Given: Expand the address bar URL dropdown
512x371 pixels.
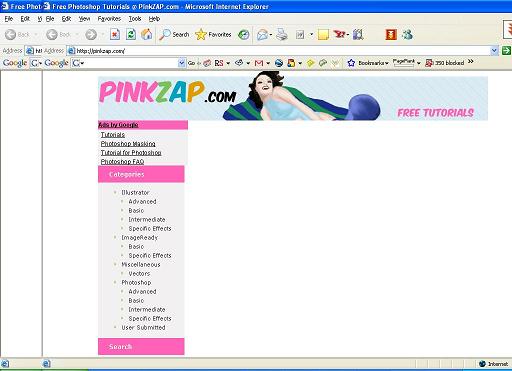Looking at the screenshot, I should pos(494,51).
